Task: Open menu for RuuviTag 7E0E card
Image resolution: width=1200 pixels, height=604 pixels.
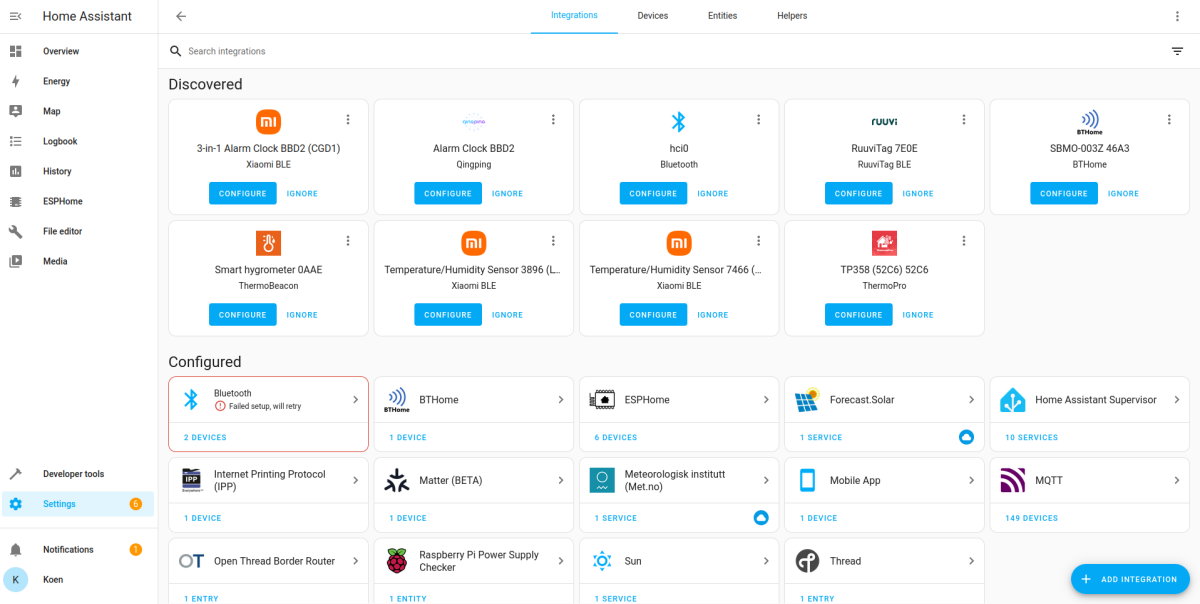Action: 964,119
